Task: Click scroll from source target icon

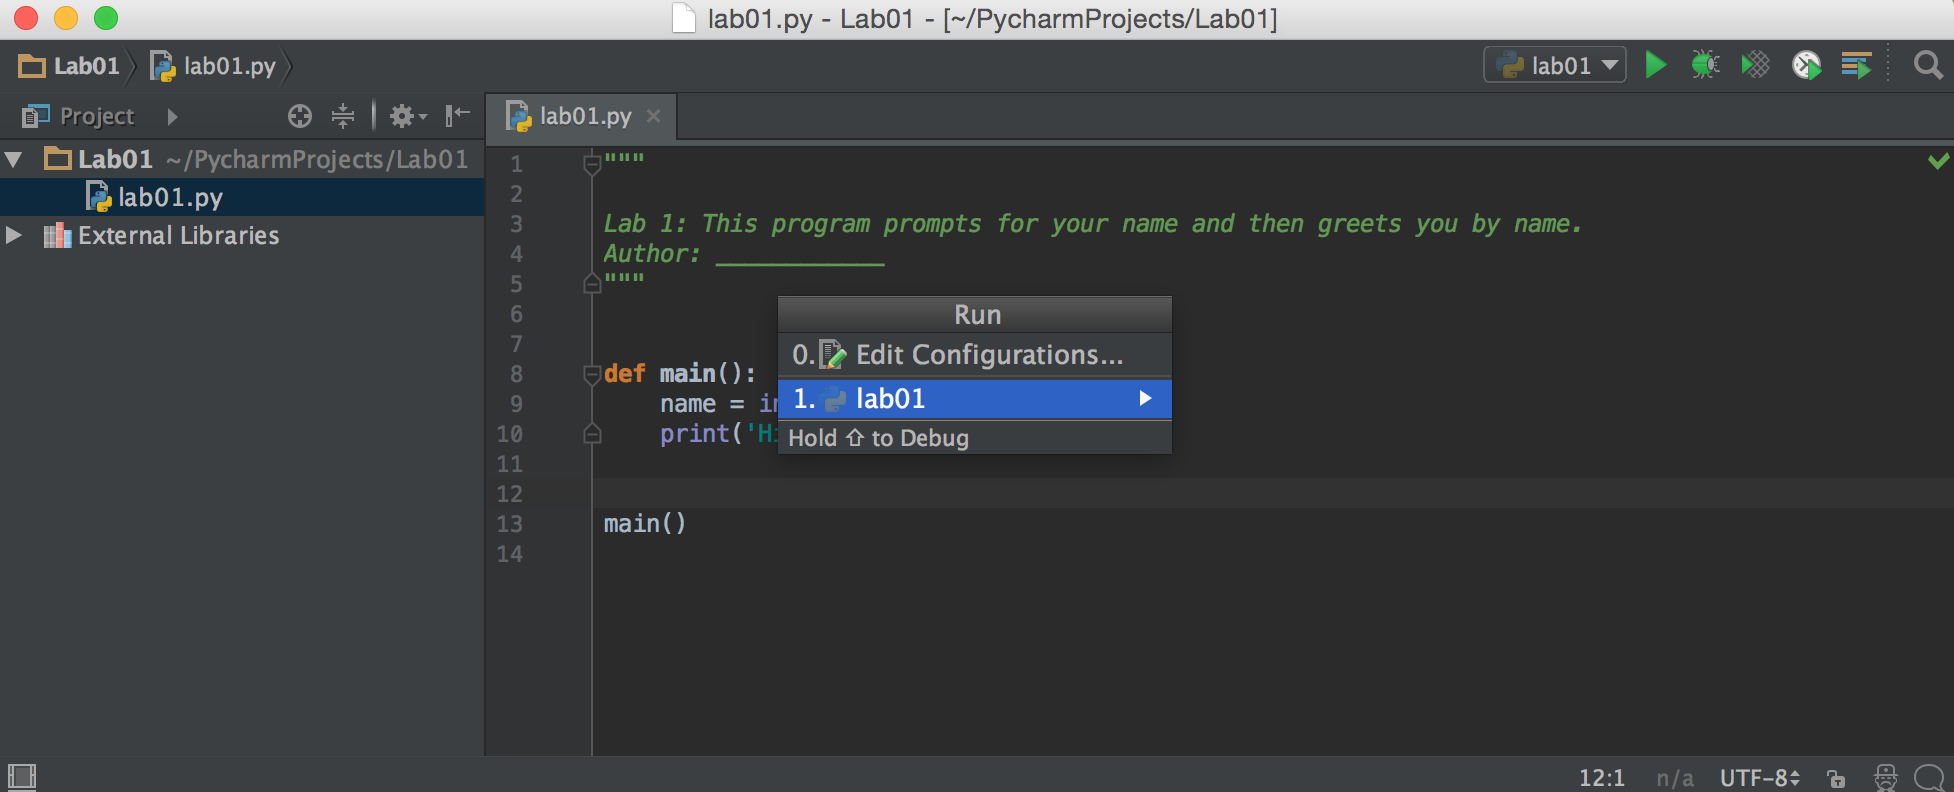Action: click(x=300, y=116)
